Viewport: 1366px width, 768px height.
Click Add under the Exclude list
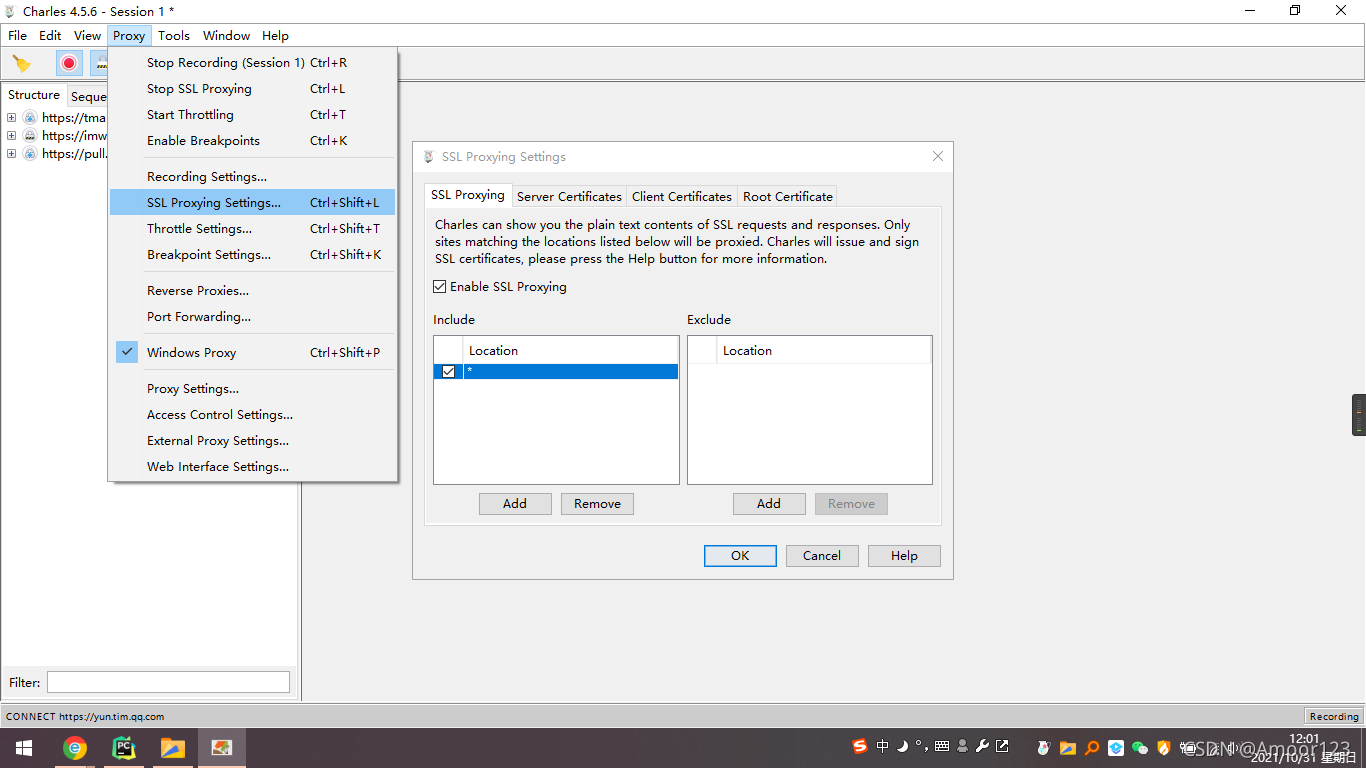[x=769, y=504]
